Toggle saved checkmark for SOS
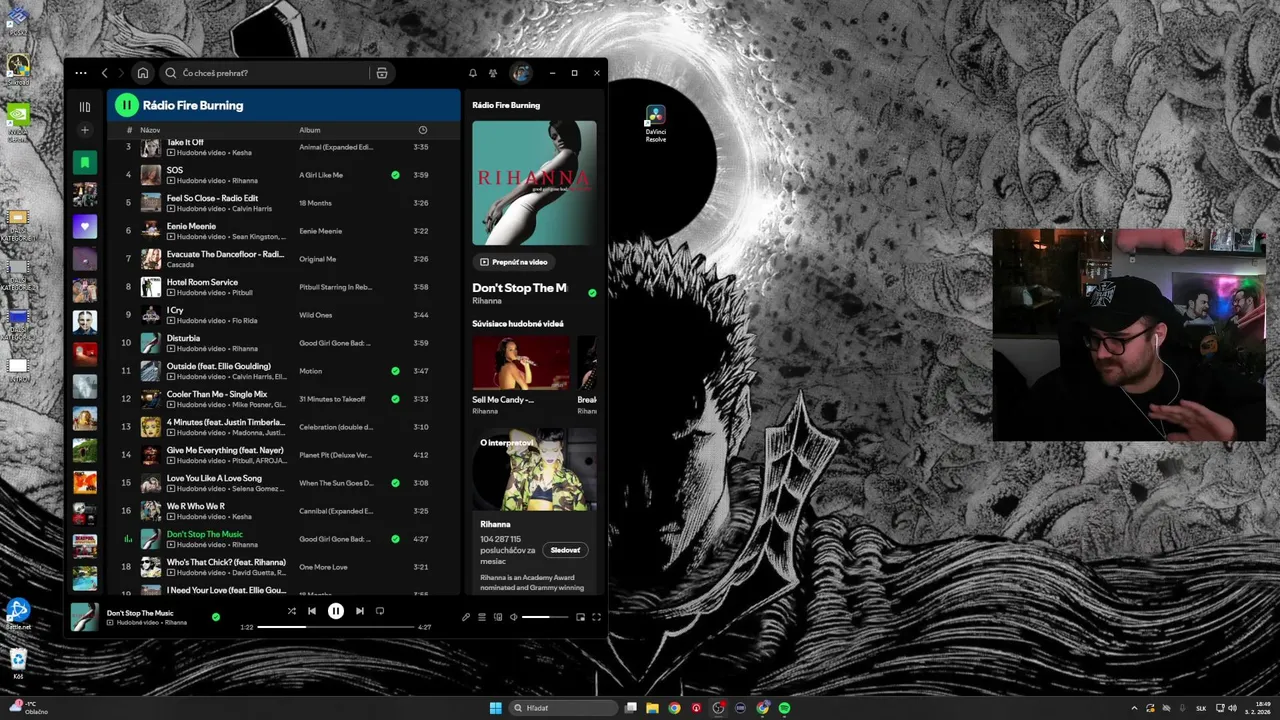Image resolution: width=1280 pixels, height=720 pixels. [395, 175]
